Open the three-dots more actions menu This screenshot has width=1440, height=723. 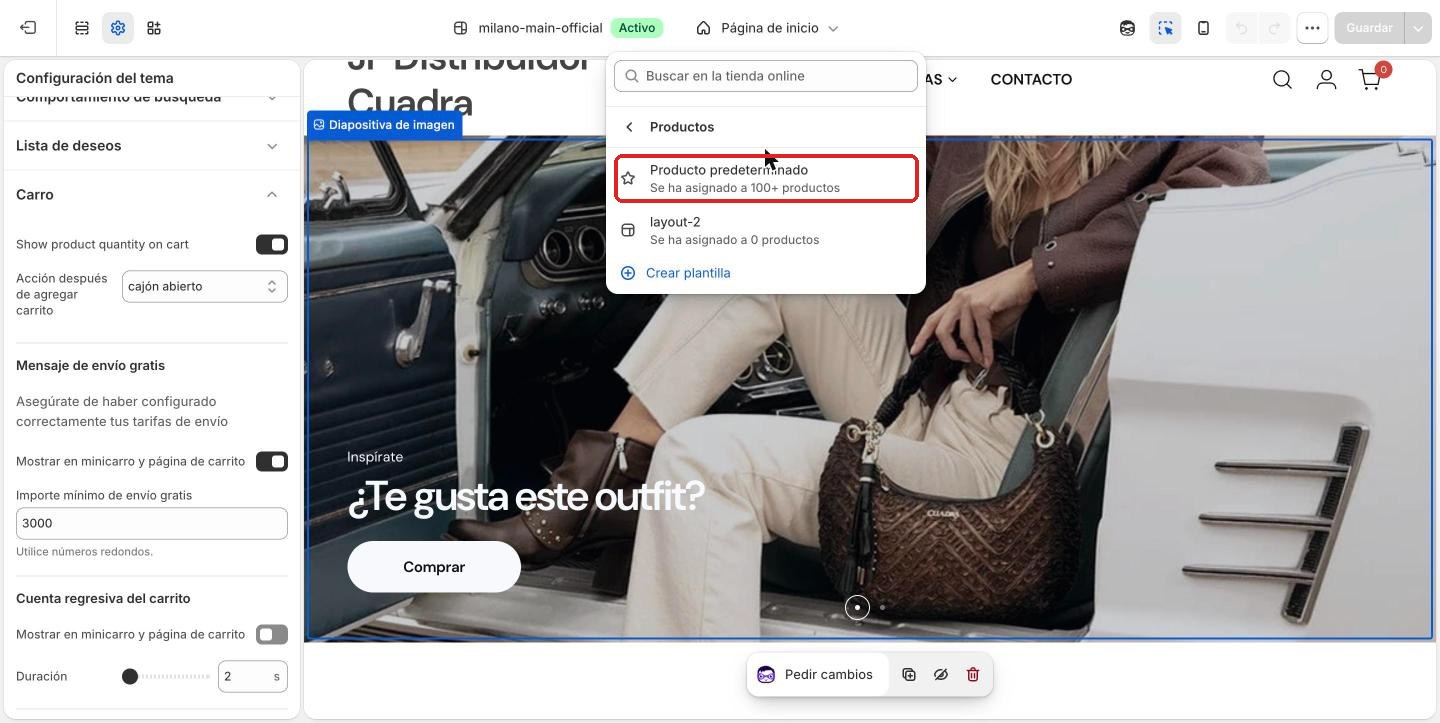[x=1312, y=28]
